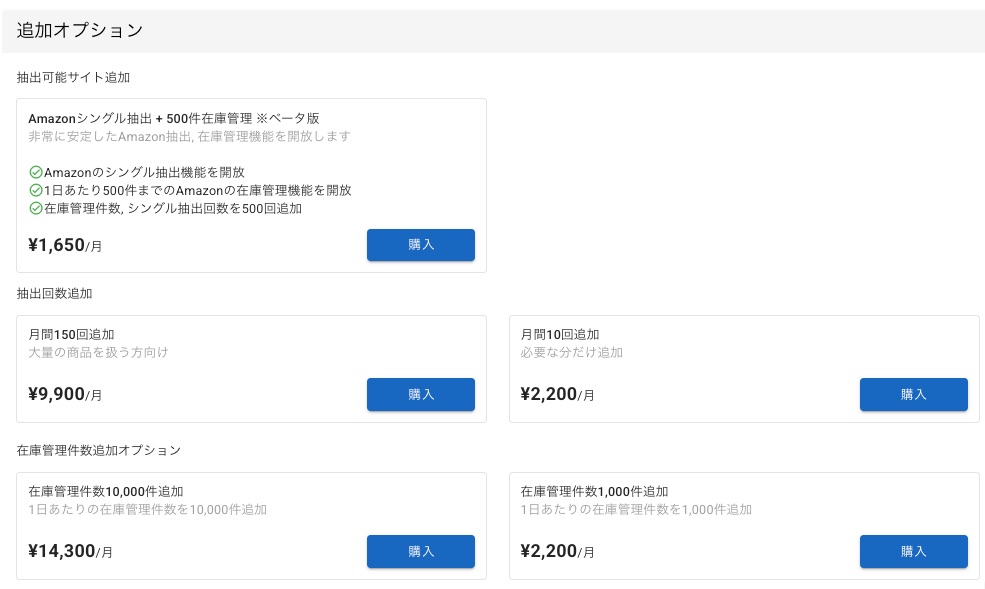Click the check icon beside Amazonのシングル抽出機能を開放
The image size is (985, 589).
point(36,172)
